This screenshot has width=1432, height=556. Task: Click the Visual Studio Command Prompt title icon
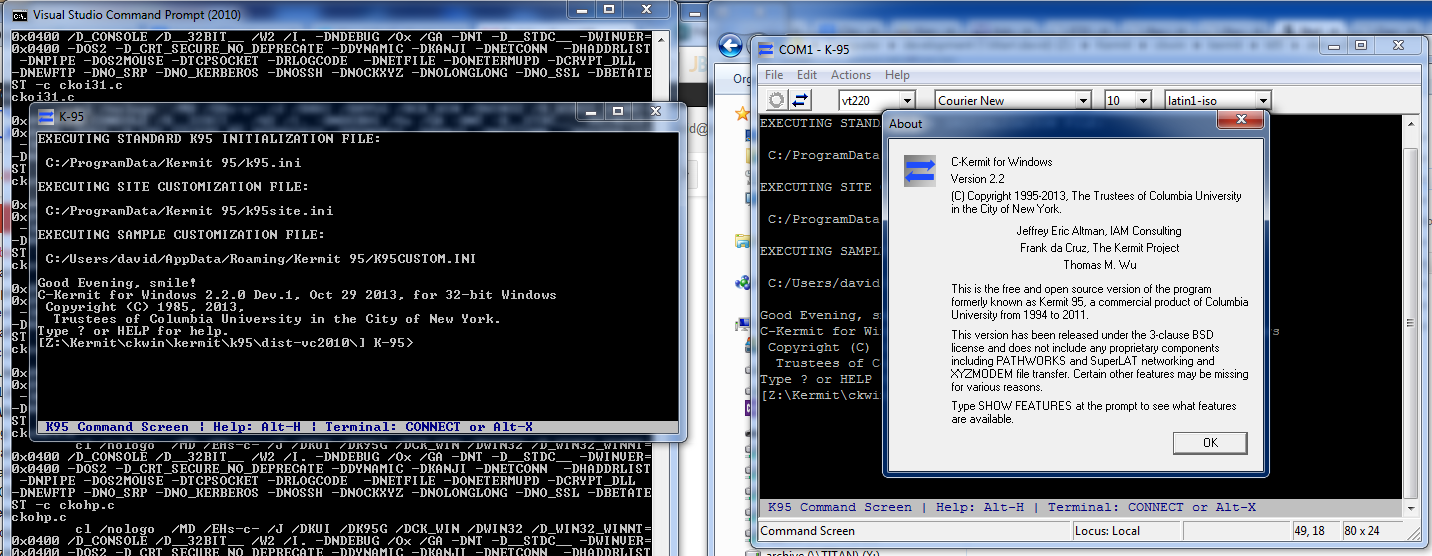[20, 15]
